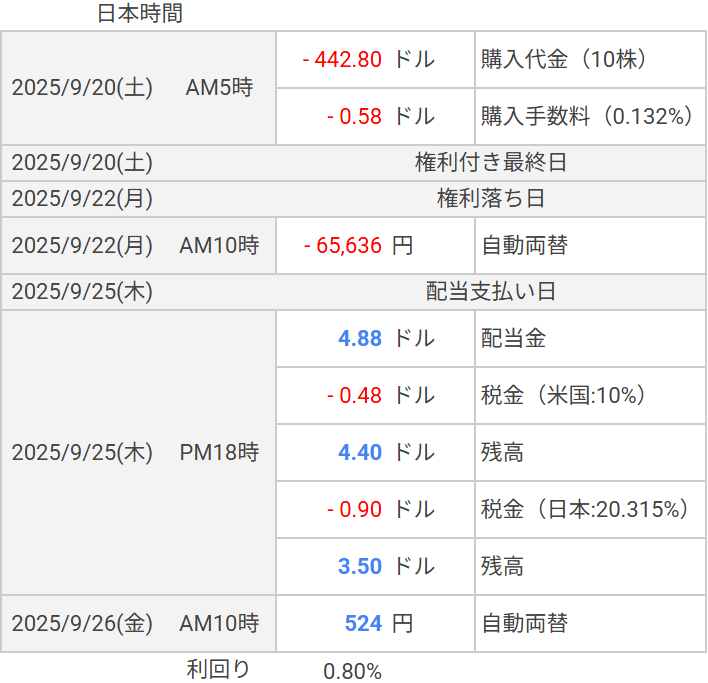Select the 2025/9/22(月) AM10時 date cell
Image resolution: width=708 pixels, height=683 pixels.
coord(137,245)
